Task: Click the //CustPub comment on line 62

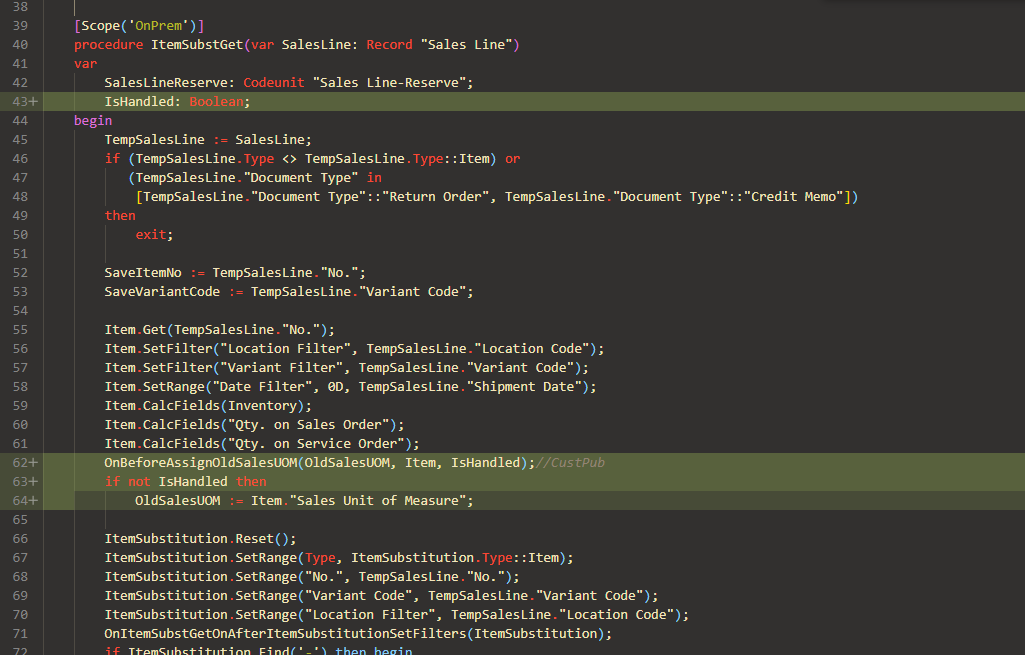Action: click(570, 462)
